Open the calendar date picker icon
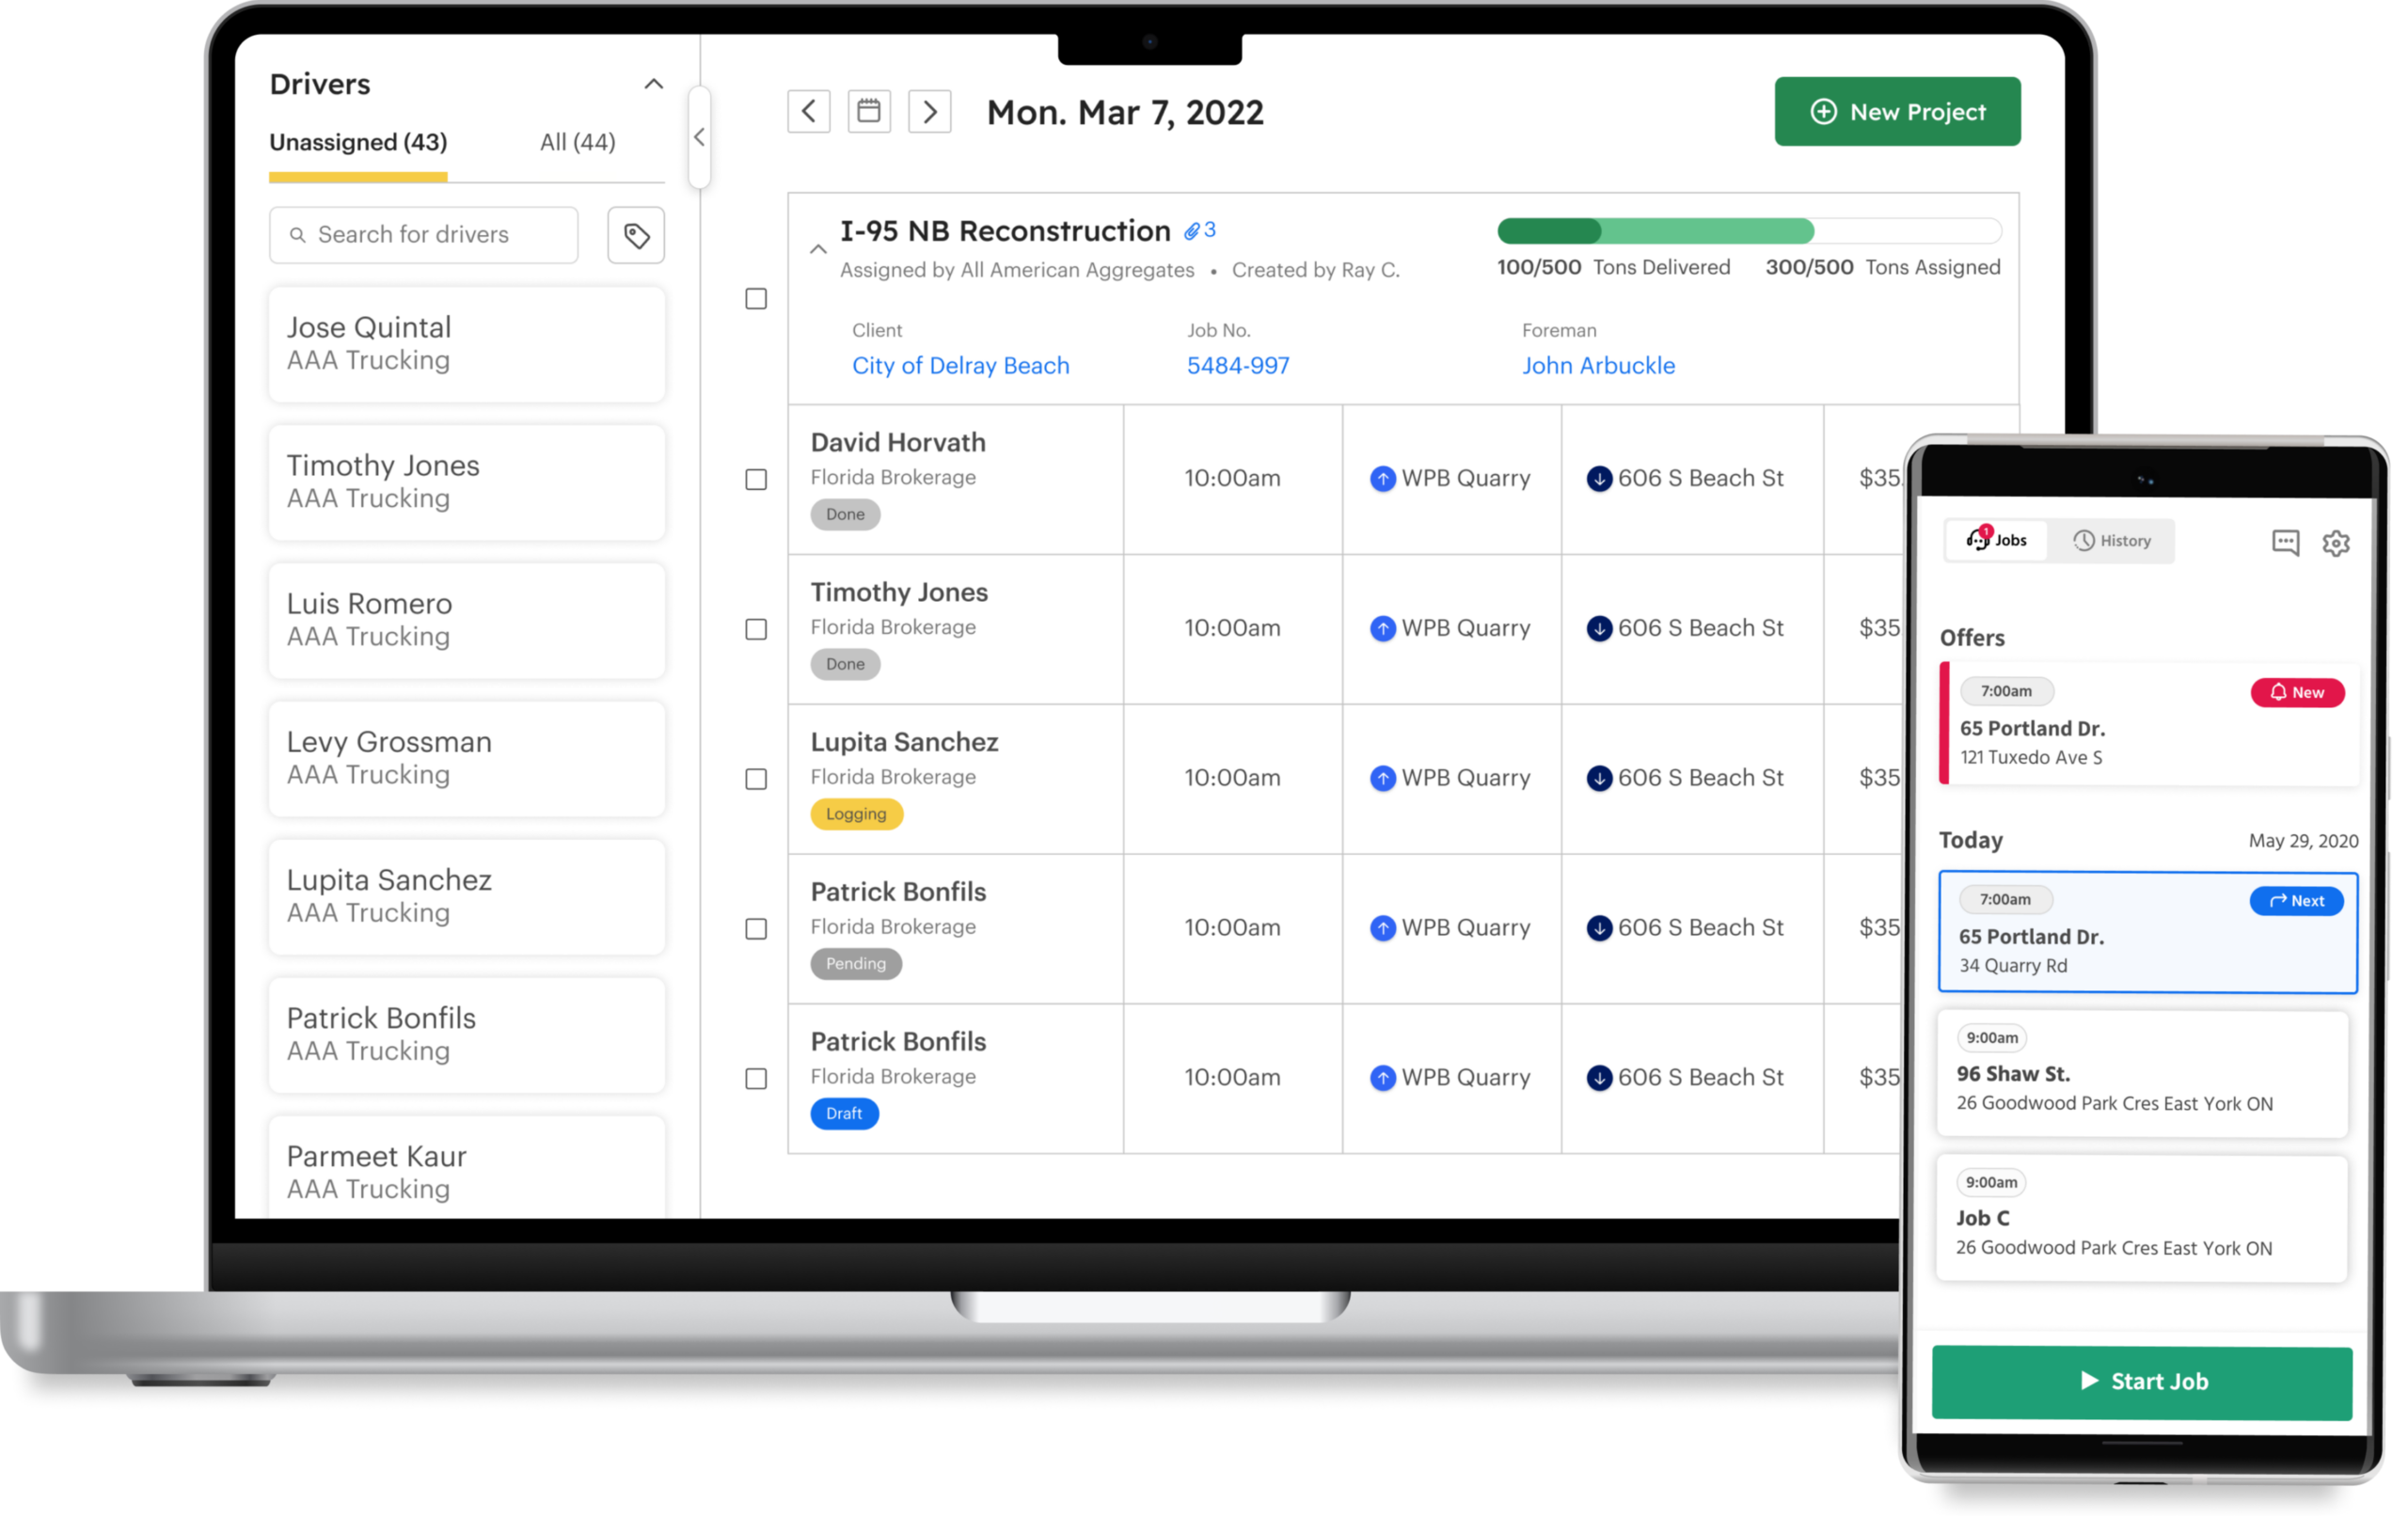The image size is (2408, 1517). (869, 111)
